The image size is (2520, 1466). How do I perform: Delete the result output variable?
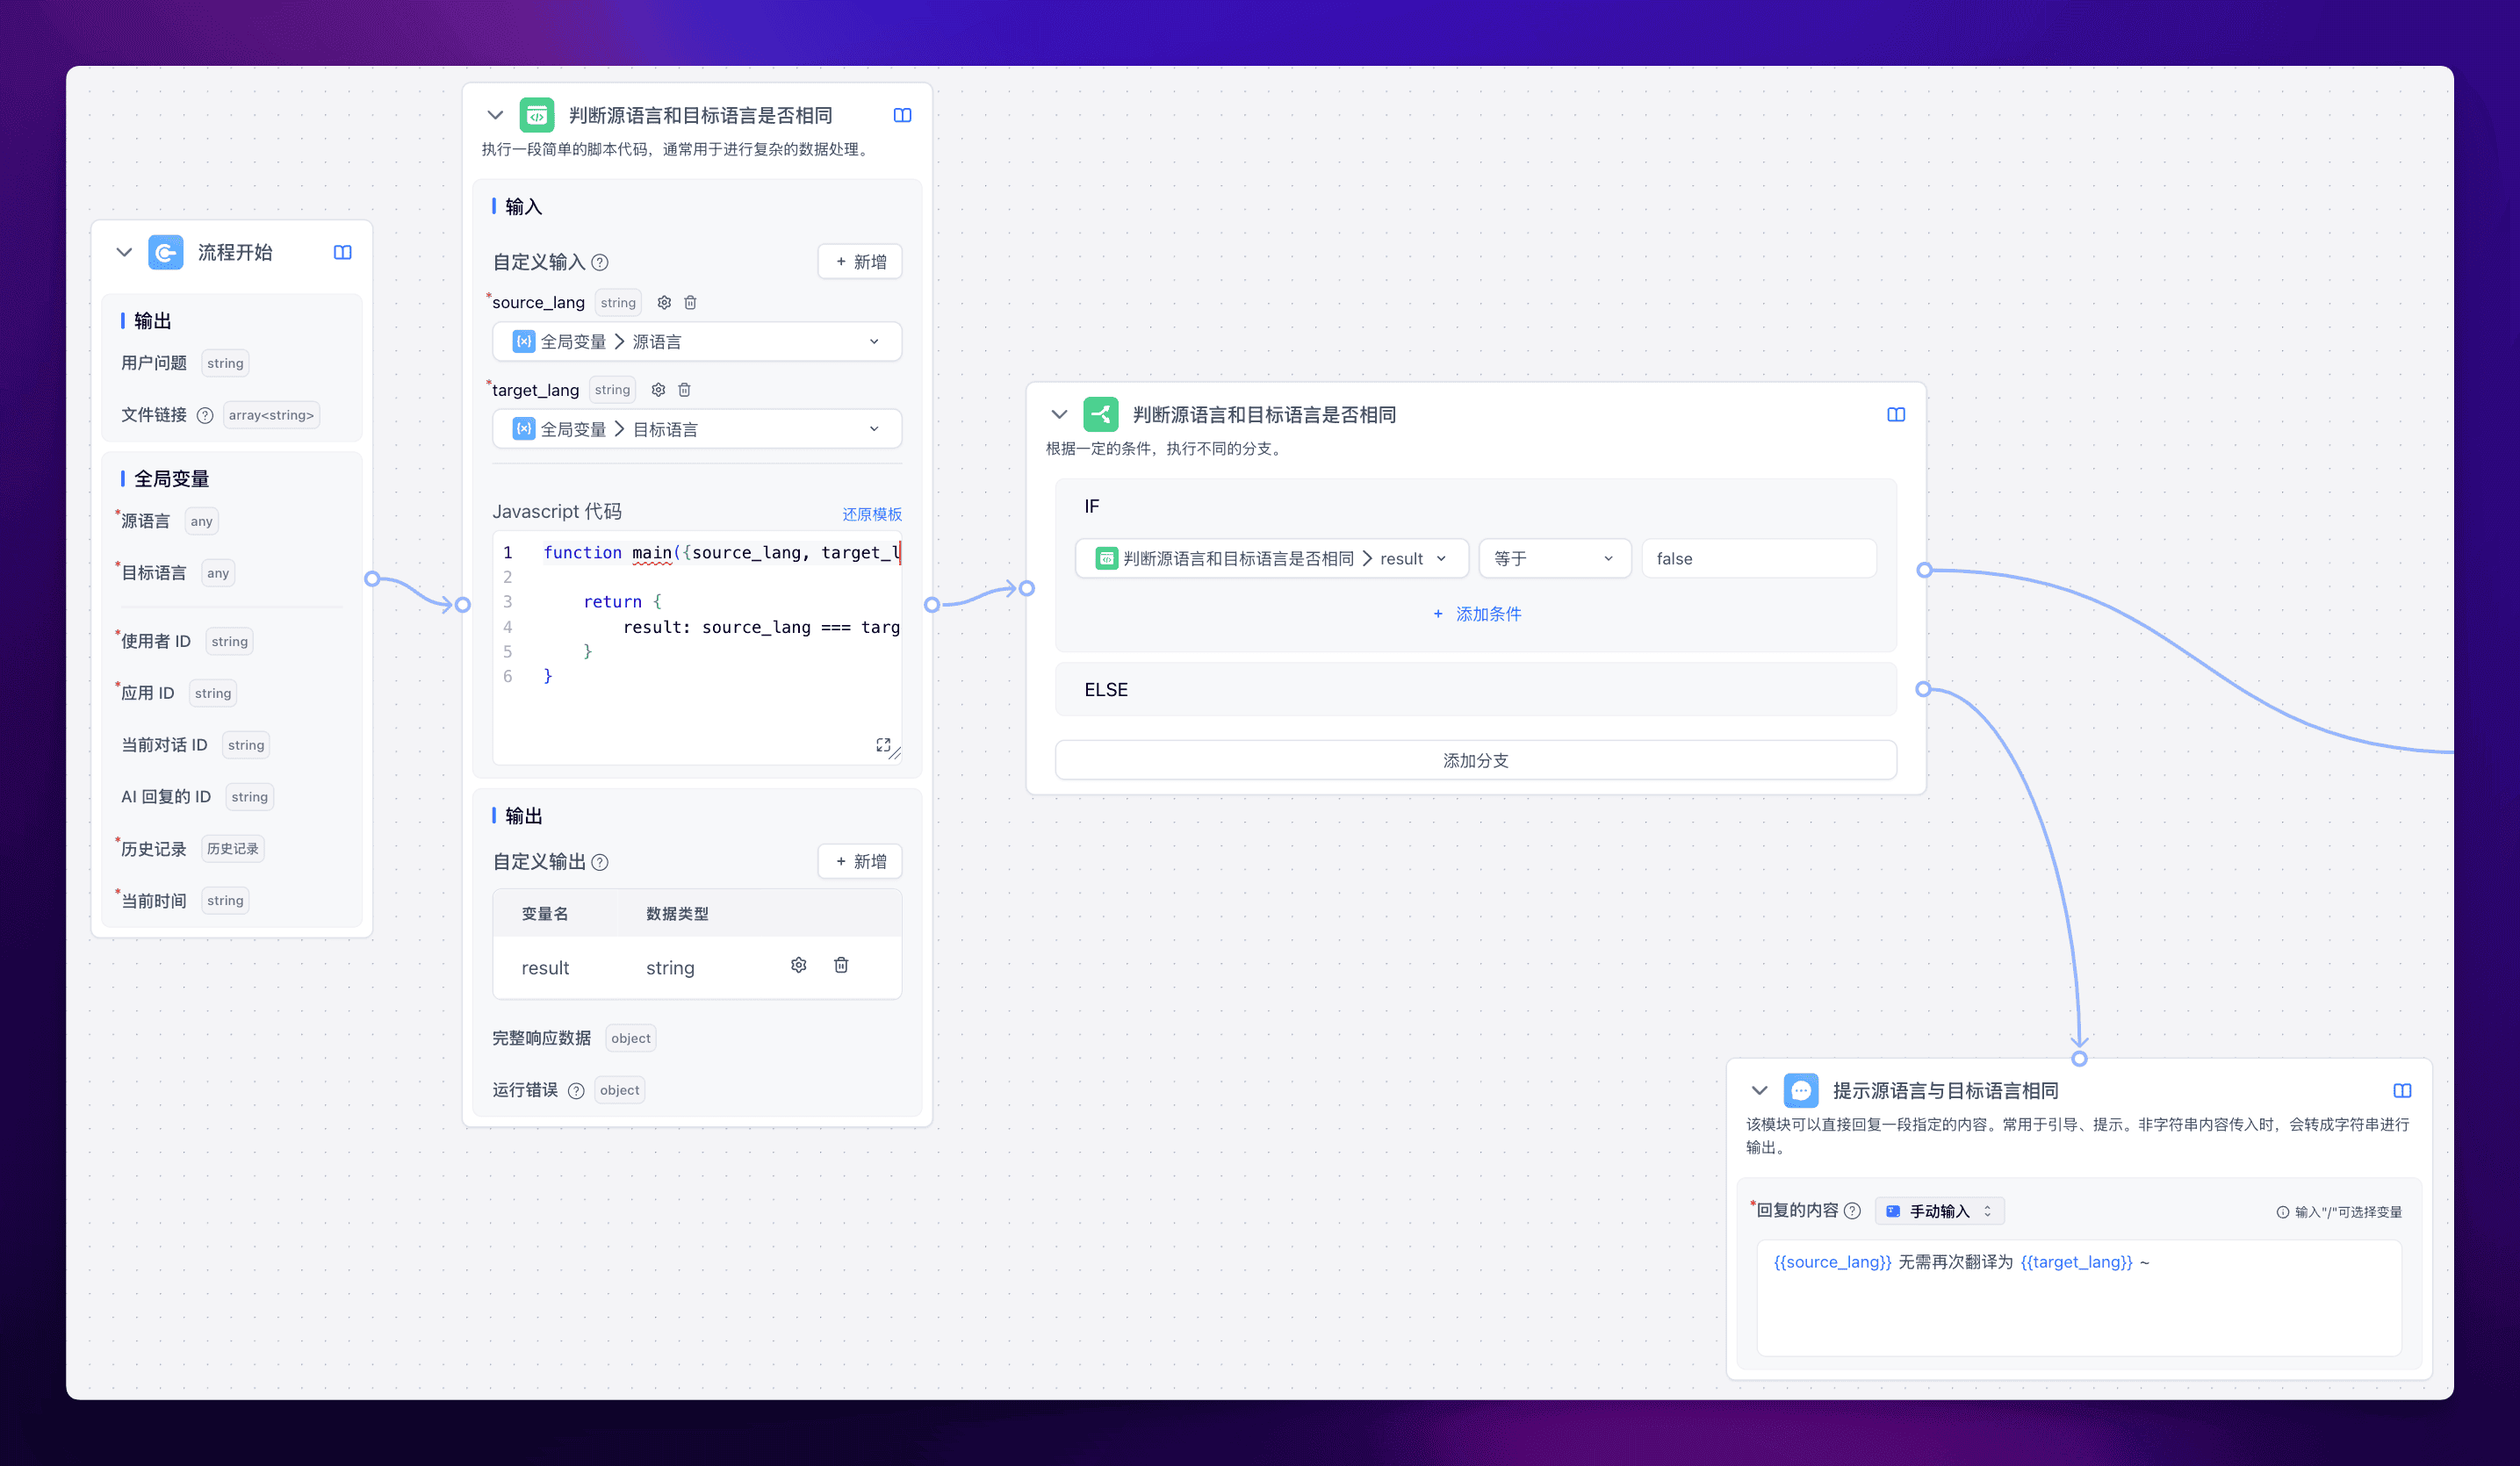coord(841,965)
